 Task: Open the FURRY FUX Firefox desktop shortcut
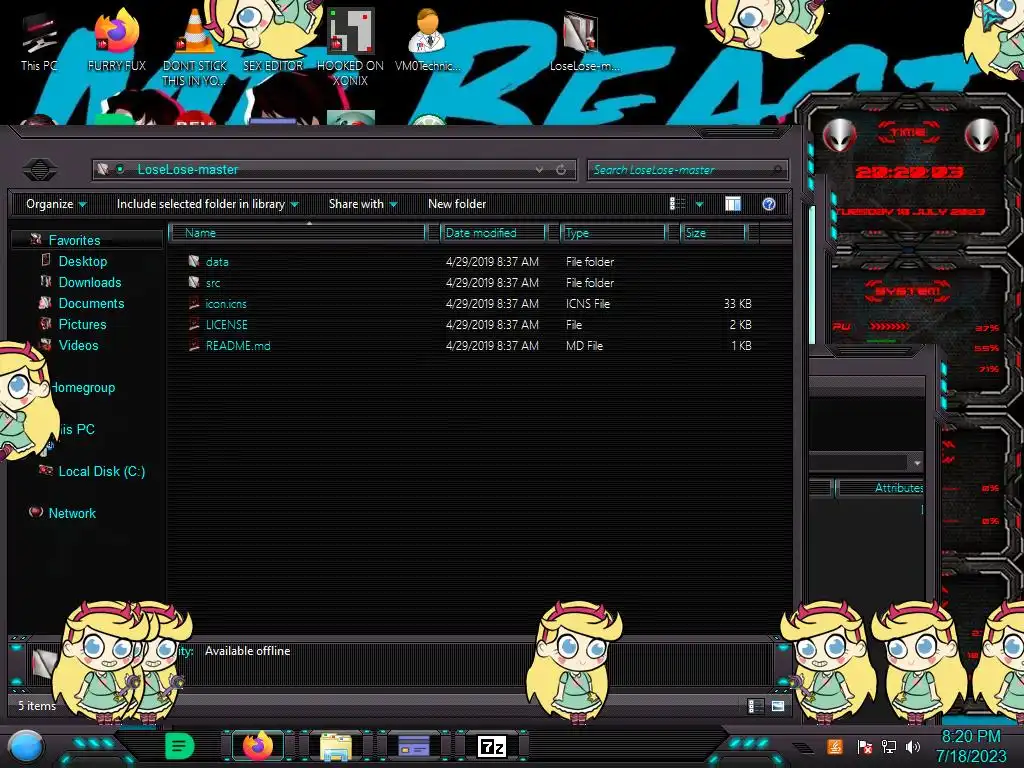point(117,40)
